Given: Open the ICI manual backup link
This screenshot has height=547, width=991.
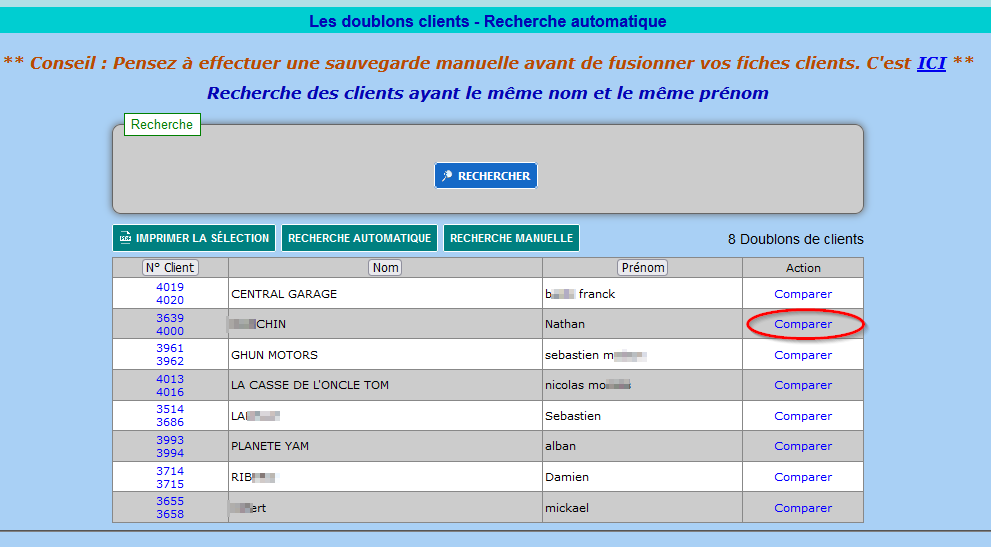Looking at the screenshot, I should 931,63.
